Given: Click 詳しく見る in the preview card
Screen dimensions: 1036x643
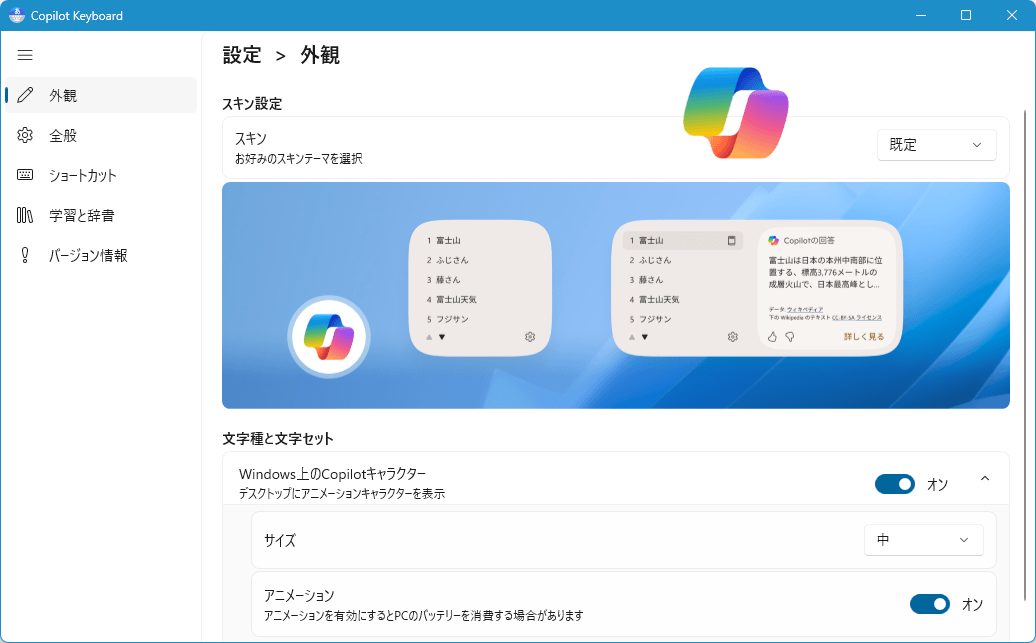Looking at the screenshot, I should 863,337.
